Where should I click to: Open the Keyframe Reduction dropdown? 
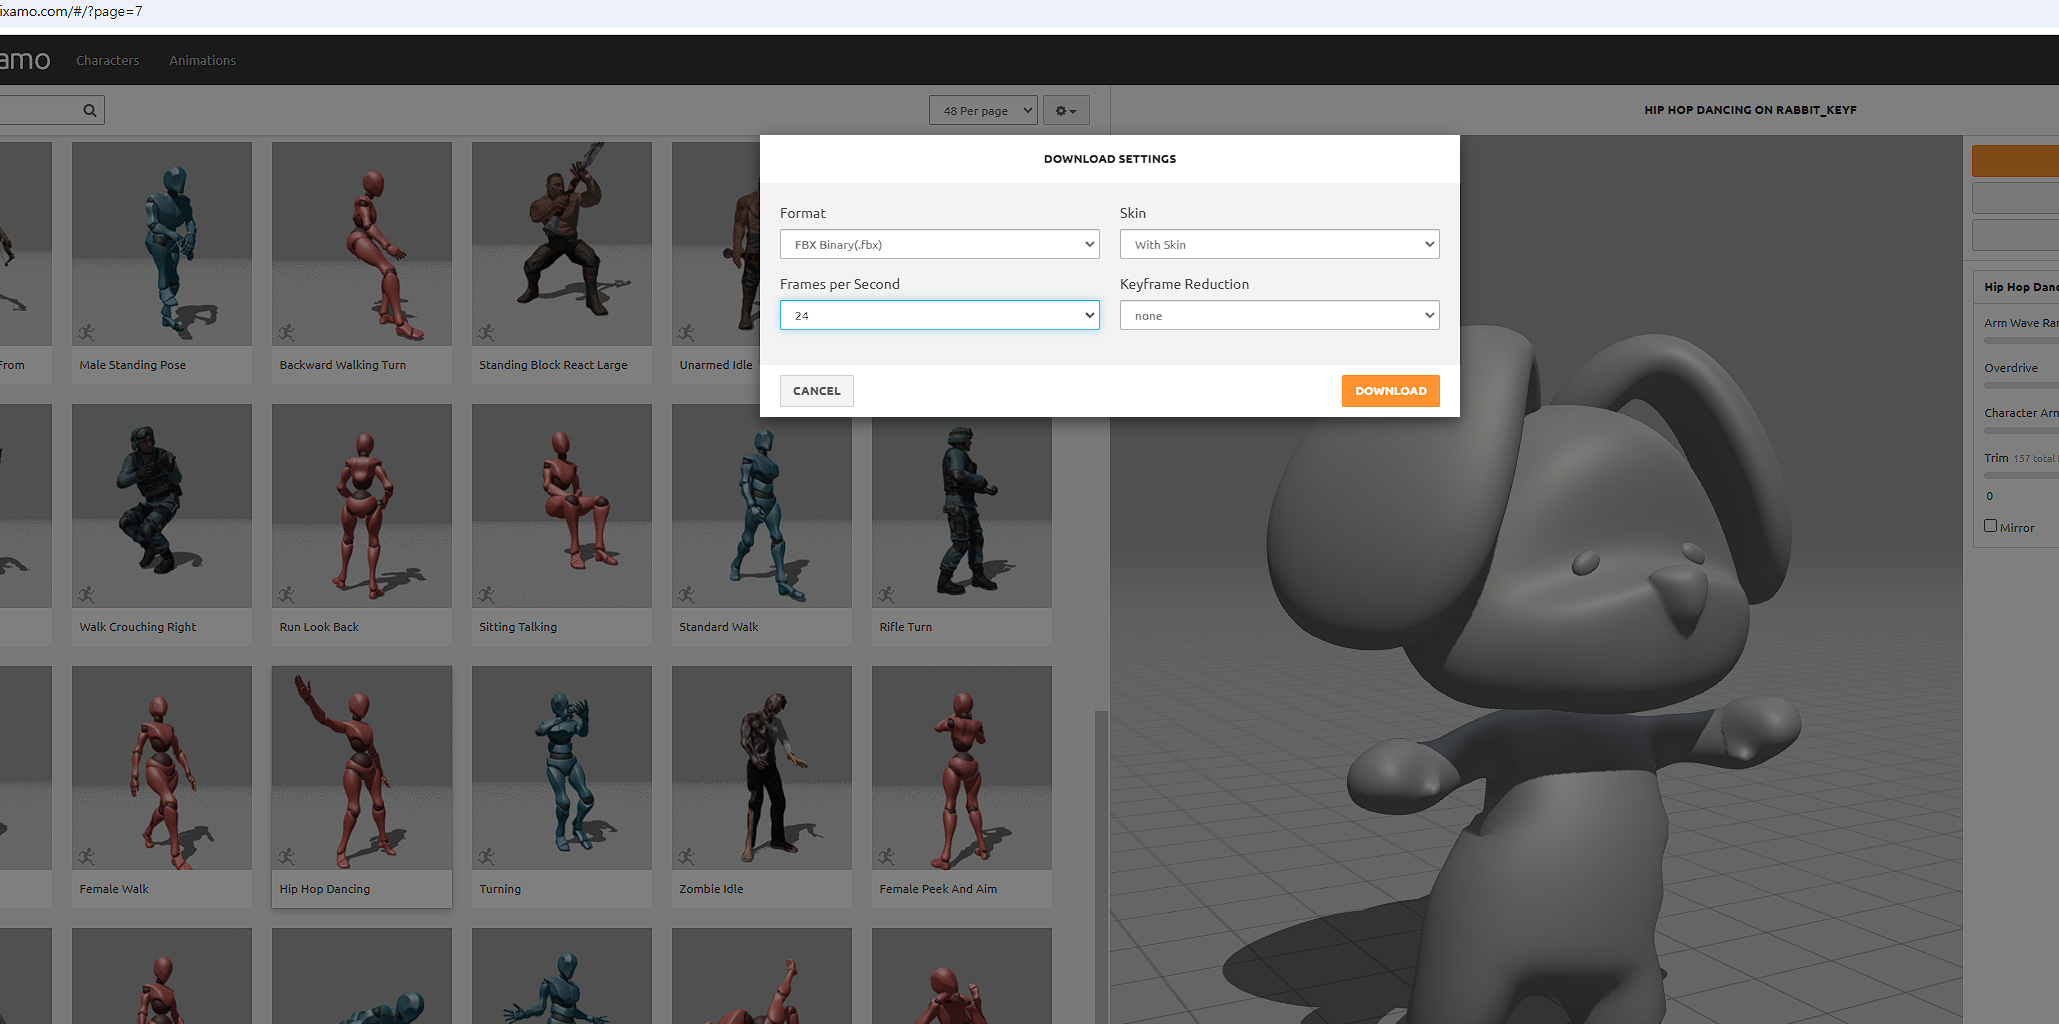tap(1280, 315)
